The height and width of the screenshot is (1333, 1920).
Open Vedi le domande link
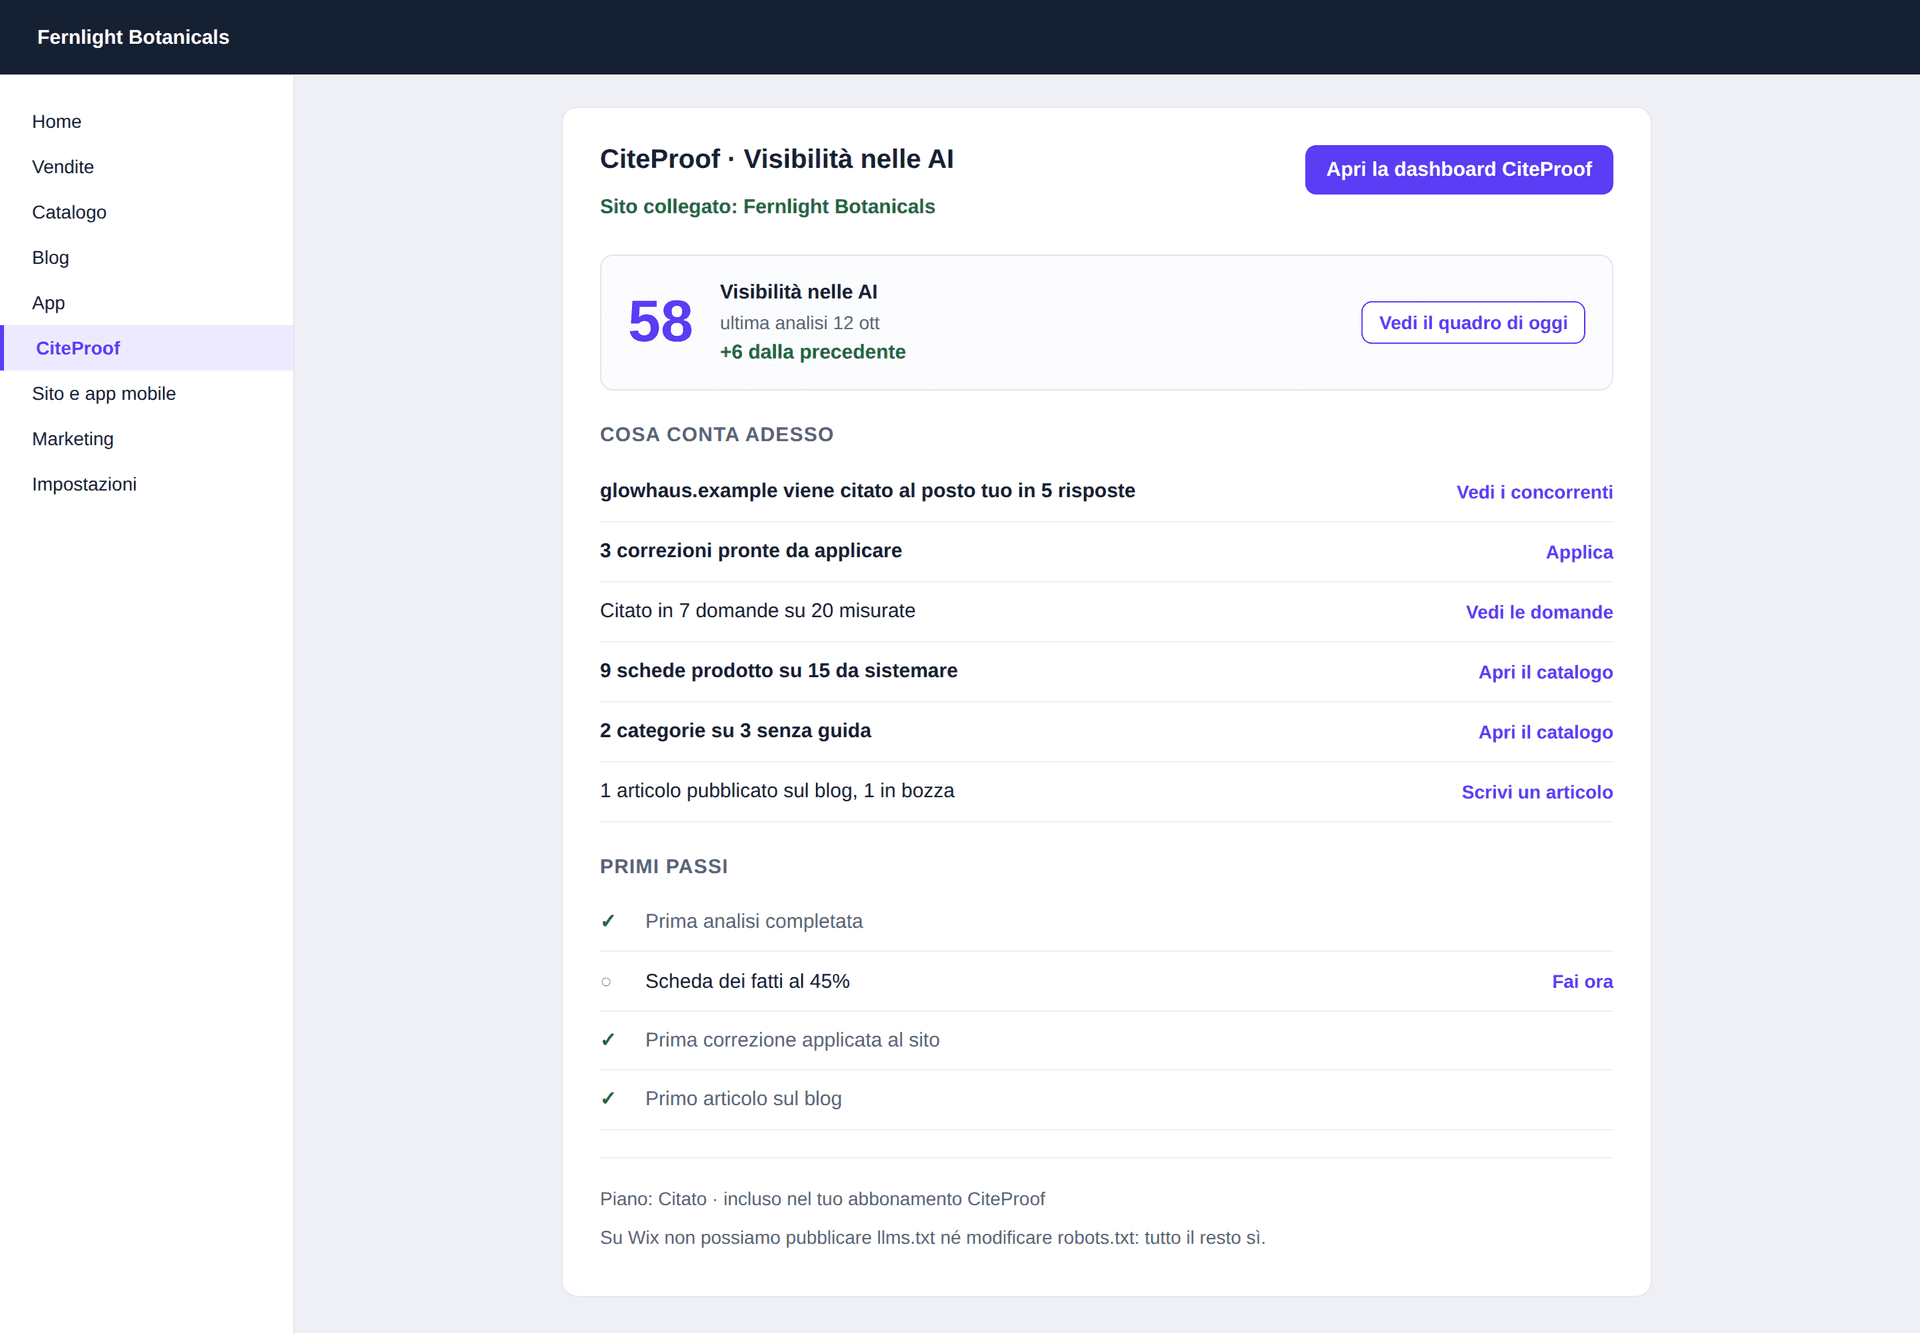[1539, 612]
